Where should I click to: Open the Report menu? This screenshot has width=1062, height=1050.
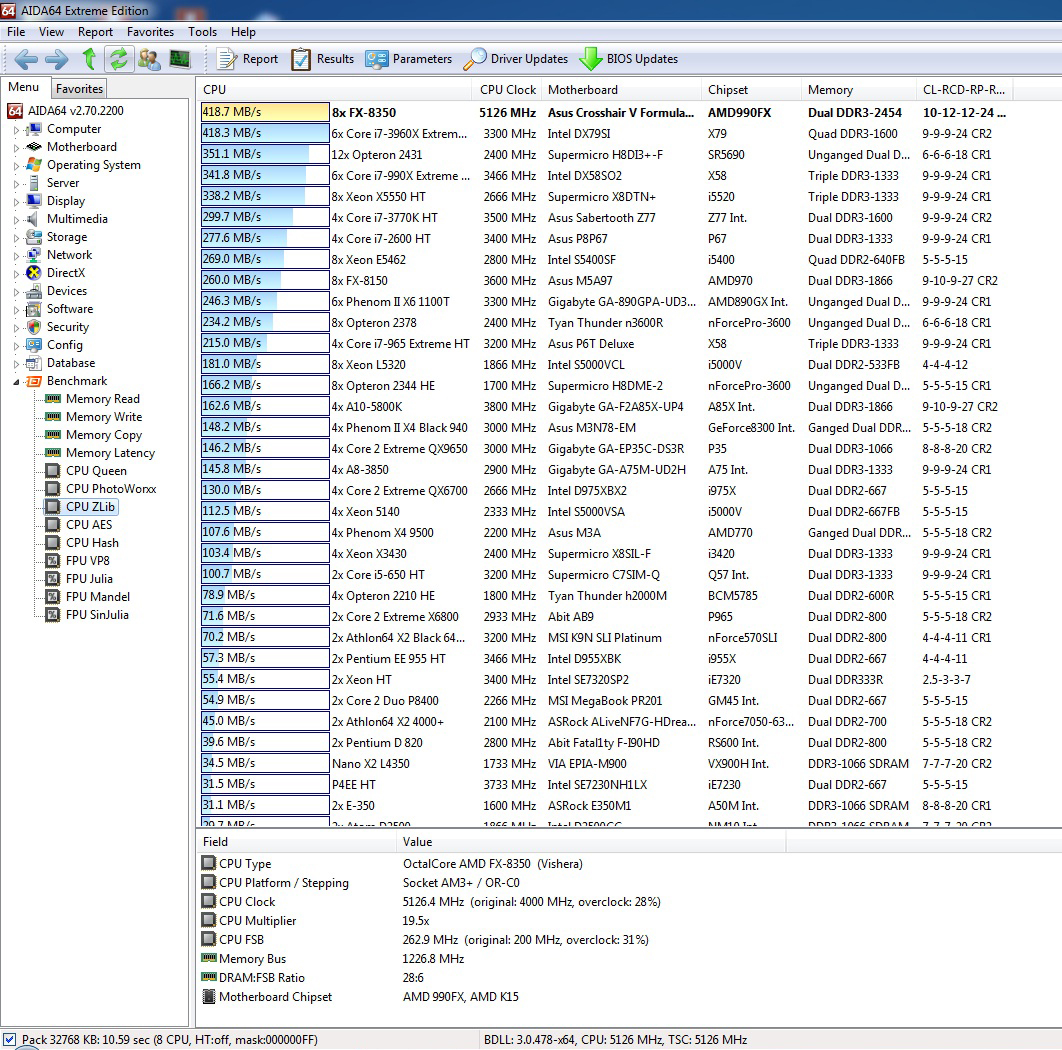(95, 32)
